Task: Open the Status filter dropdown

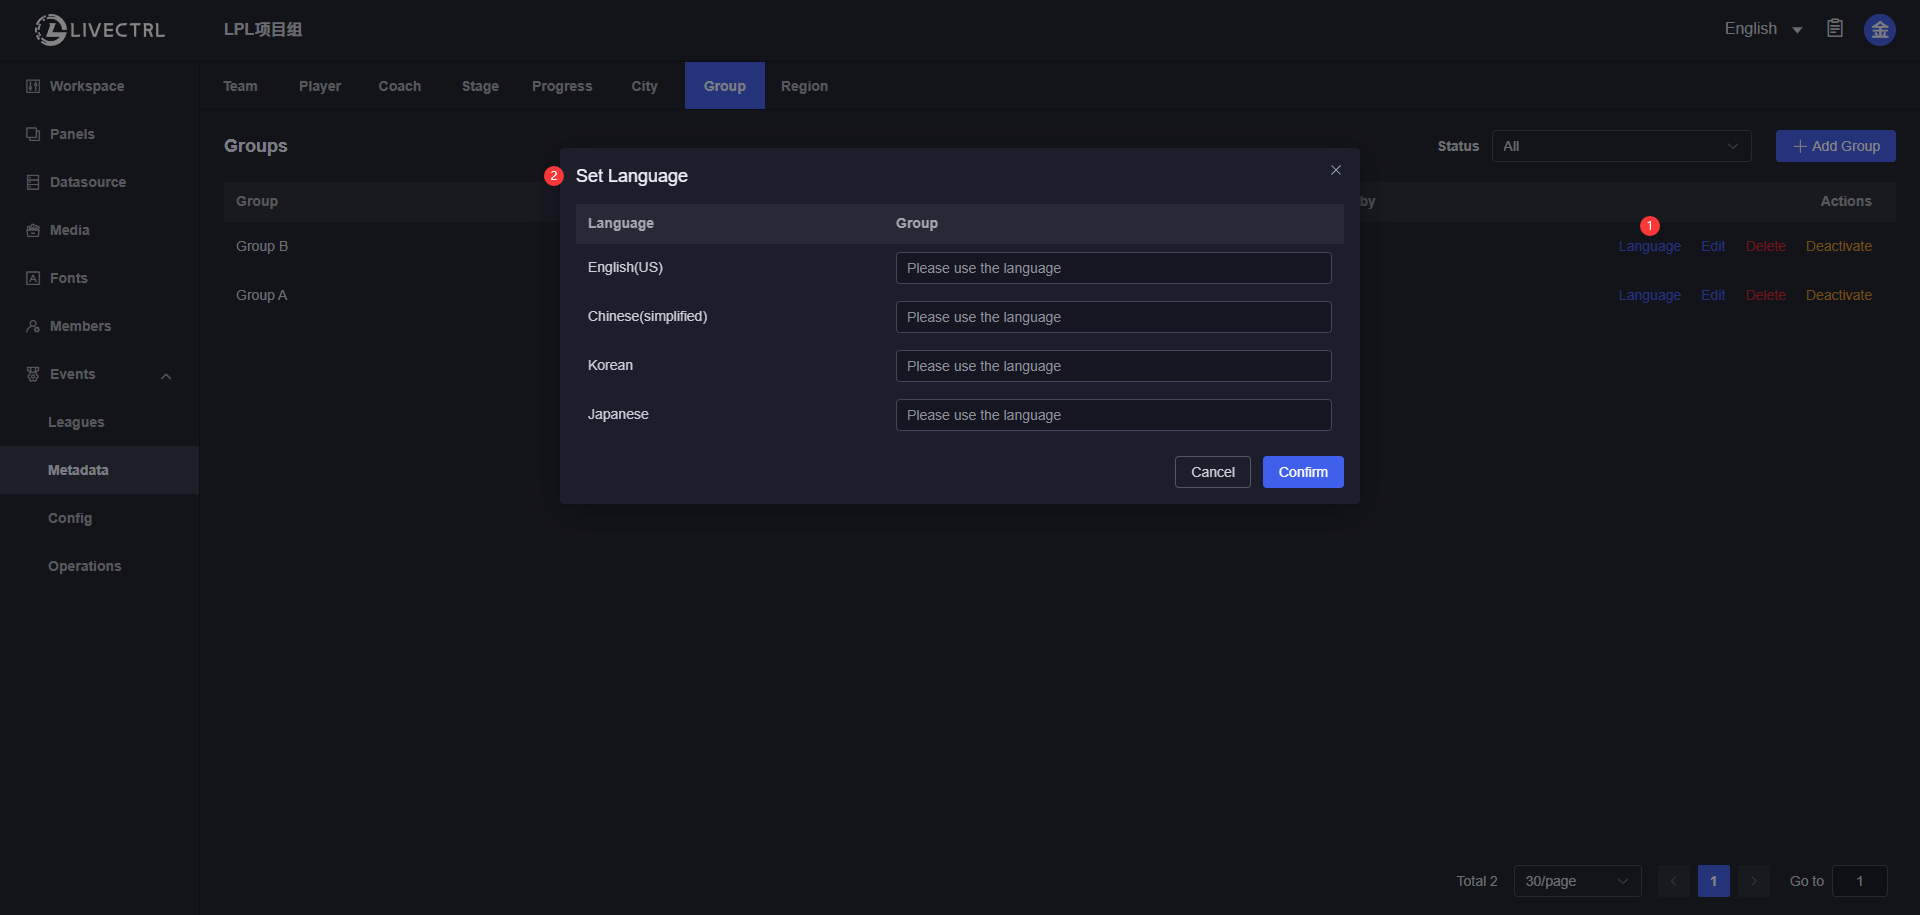Action: 1621,146
